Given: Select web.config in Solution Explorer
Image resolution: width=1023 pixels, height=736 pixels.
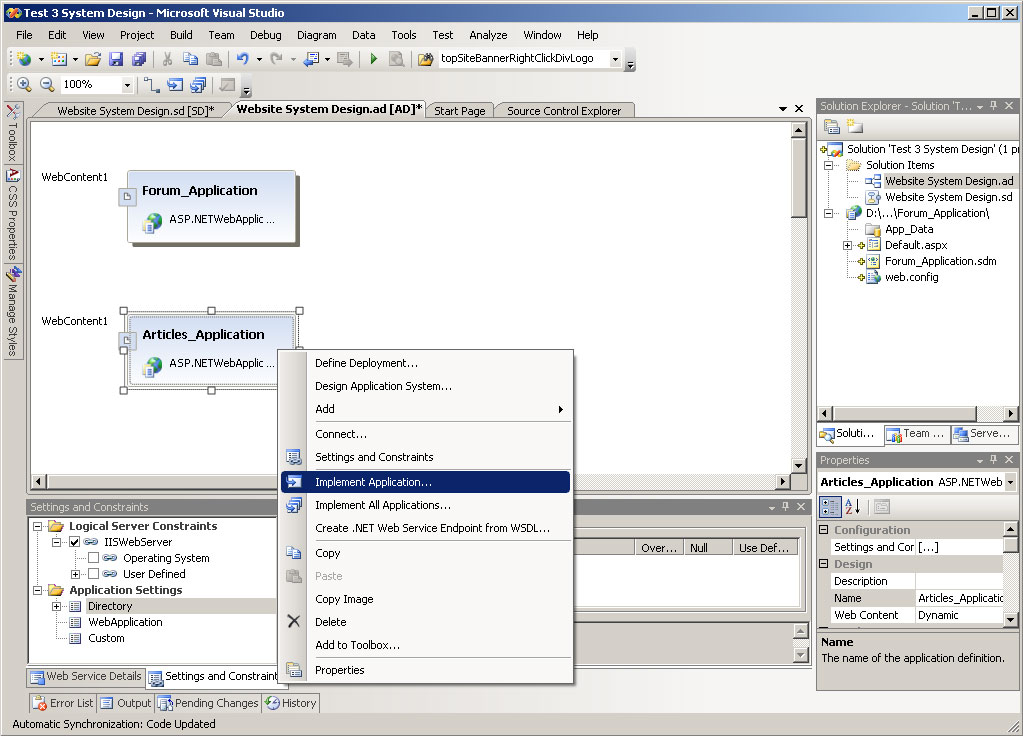Looking at the screenshot, I should (911, 277).
